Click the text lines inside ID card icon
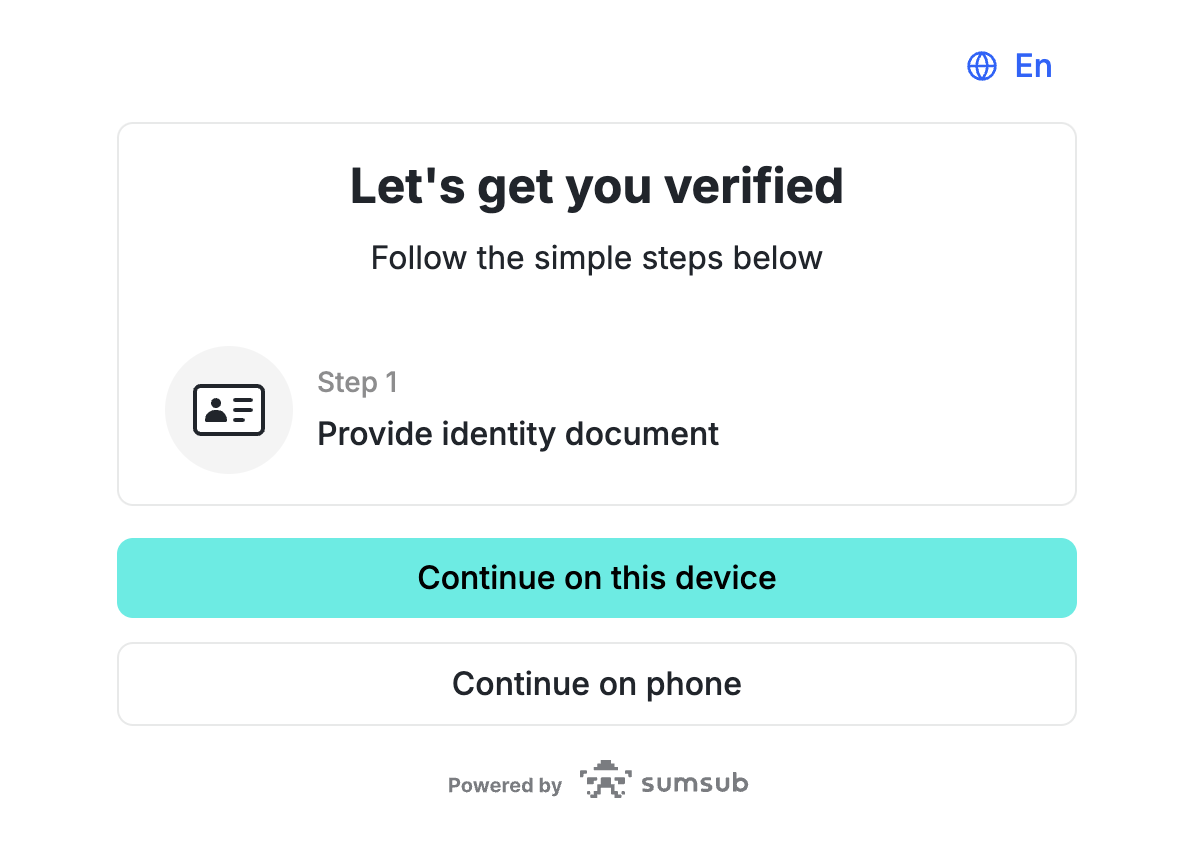The width and height of the screenshot is (1192, 862). click(243, 410)
